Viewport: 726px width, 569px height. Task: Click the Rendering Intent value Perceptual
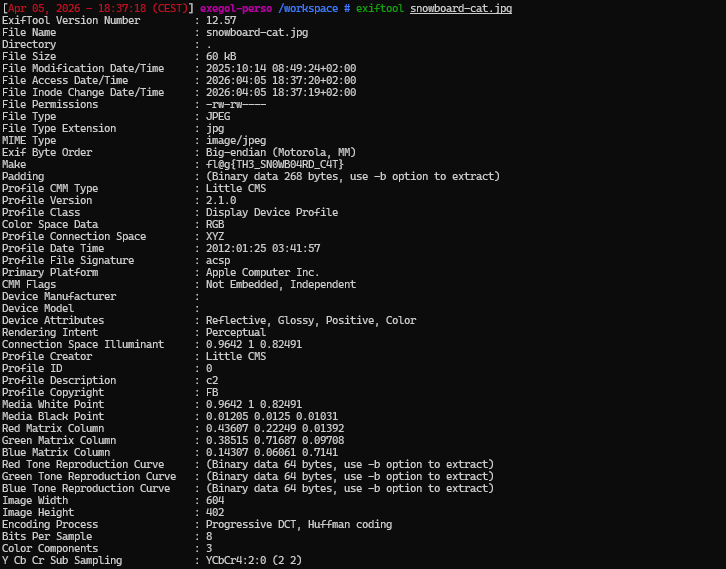point(236,332)
